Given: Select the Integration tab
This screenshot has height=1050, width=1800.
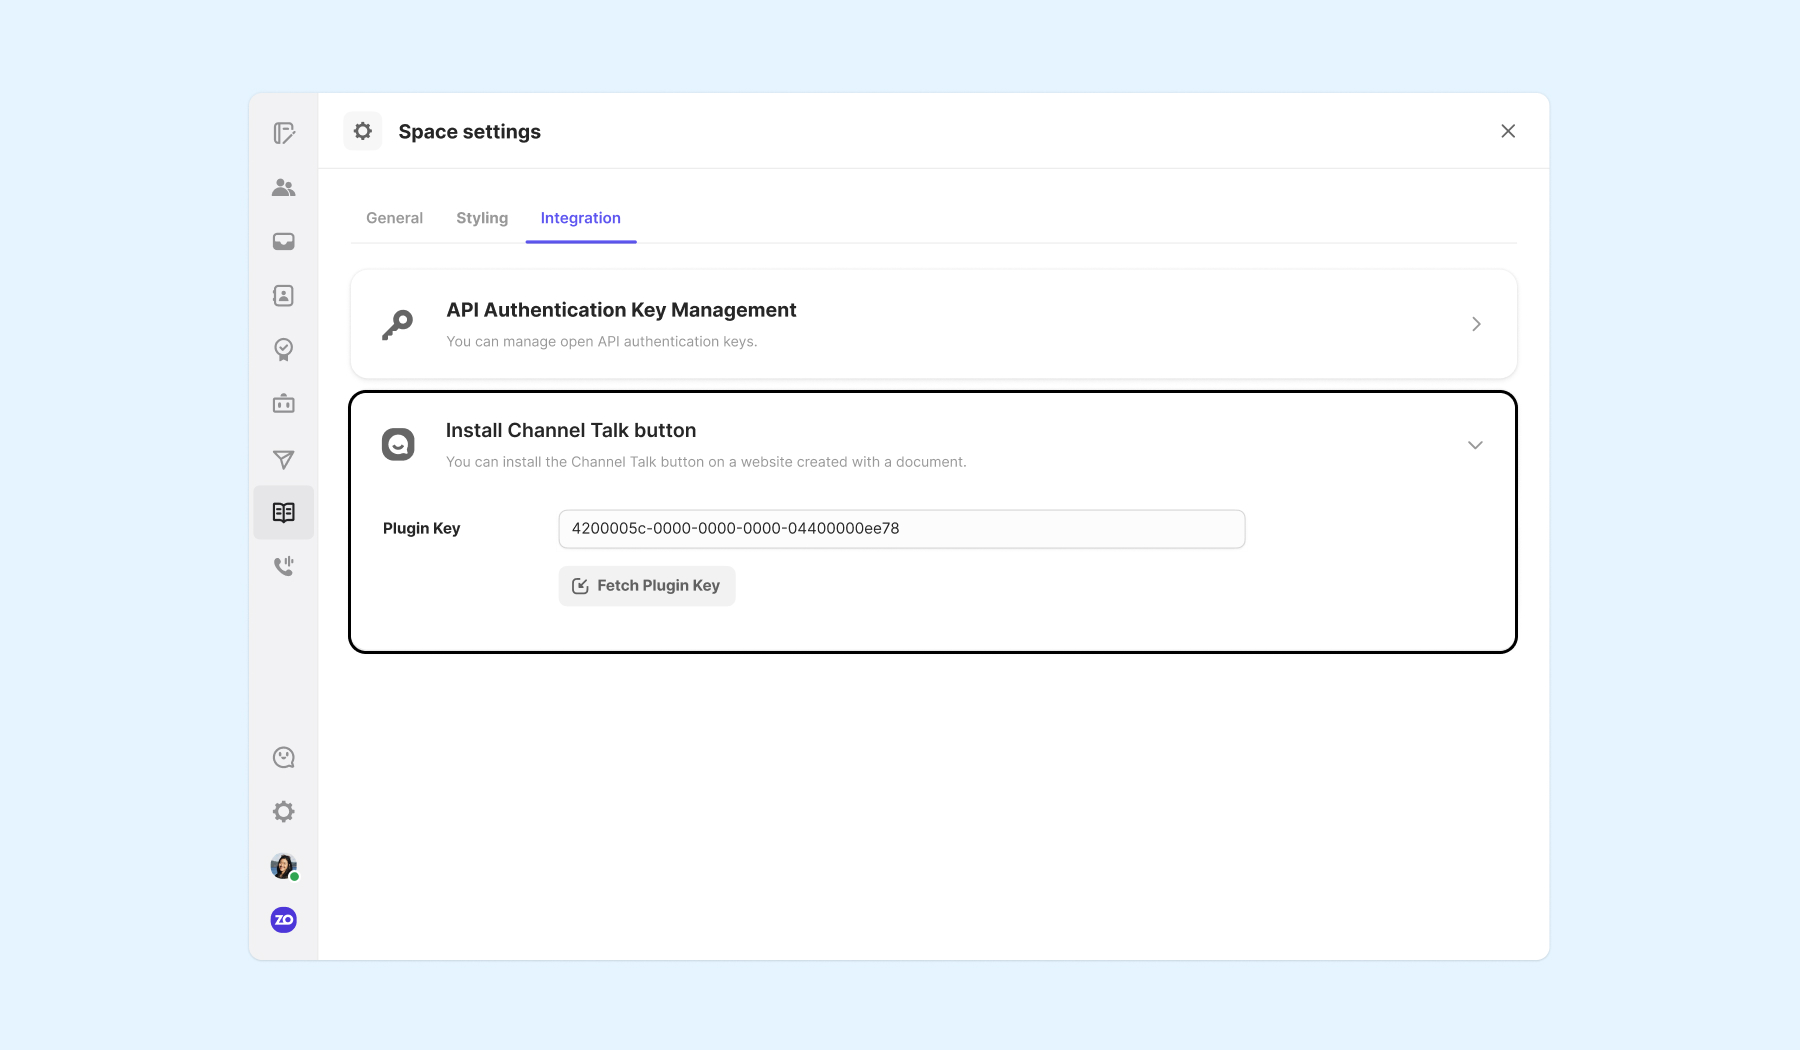Looking at the screenshot, I should [581, 218].
